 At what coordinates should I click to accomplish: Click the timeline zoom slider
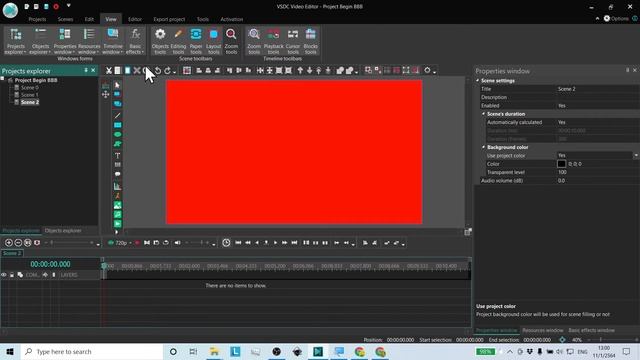71,243
